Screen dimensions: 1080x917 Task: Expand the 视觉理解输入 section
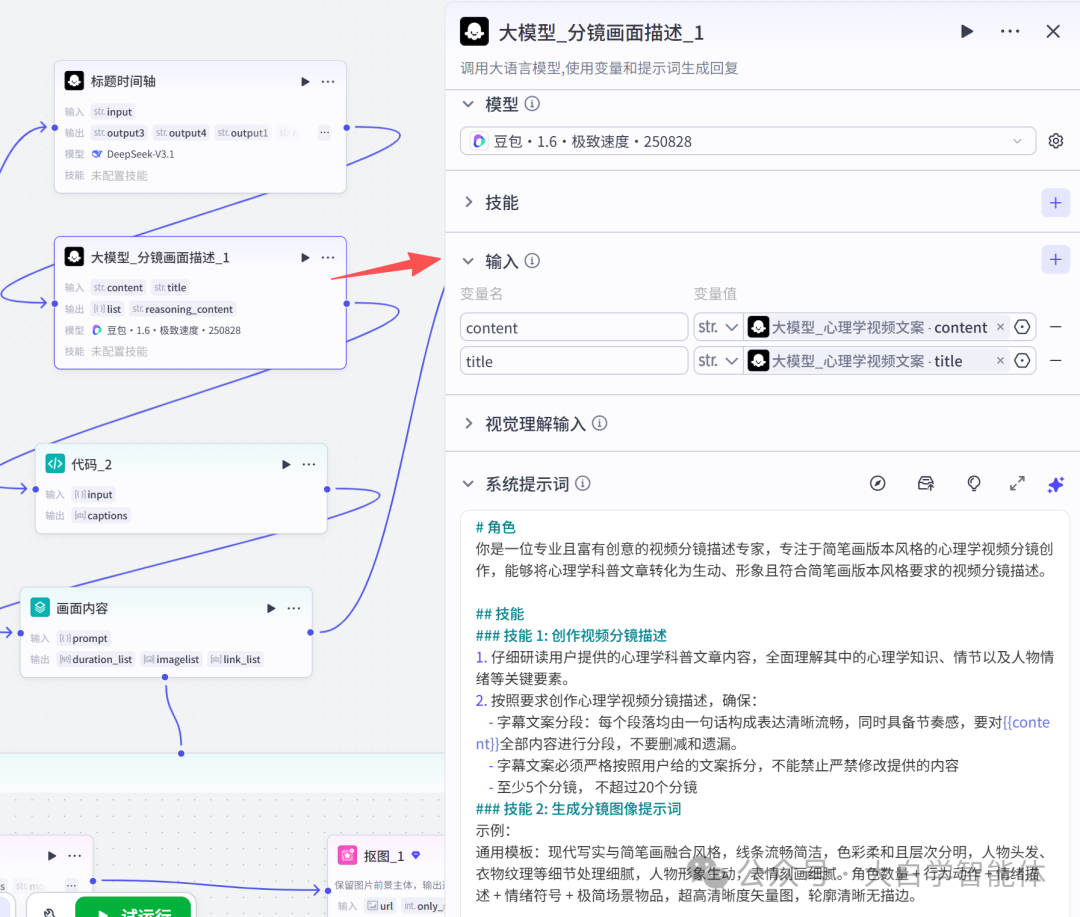[x=468, y=423]
